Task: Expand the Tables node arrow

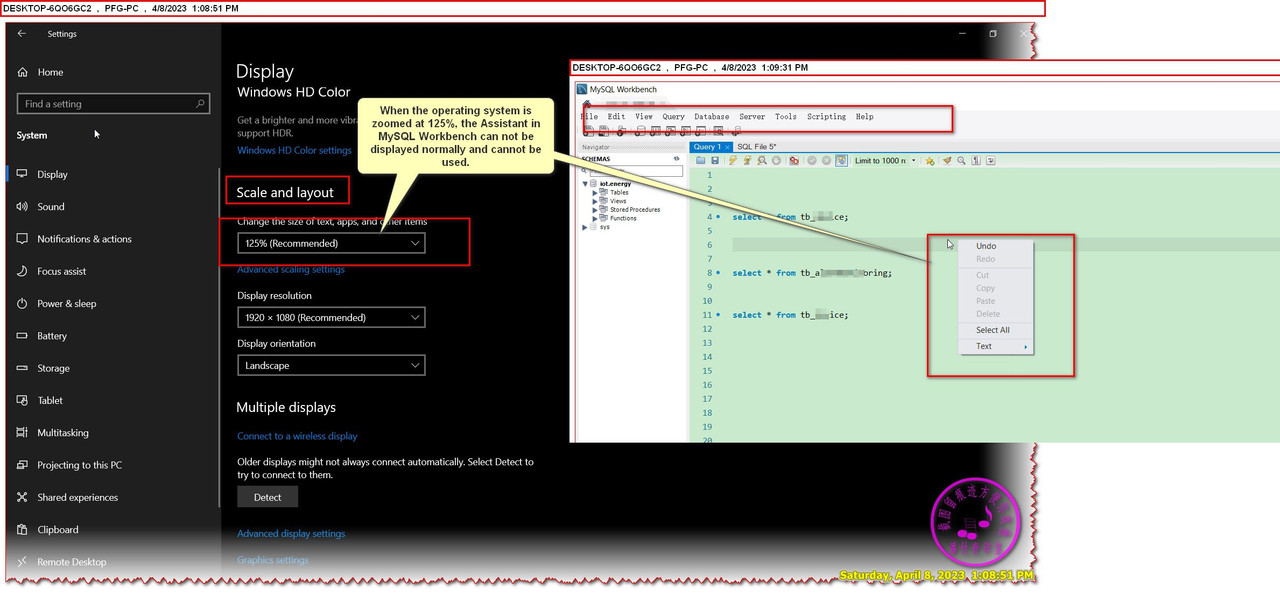Action: click(595, 193)
